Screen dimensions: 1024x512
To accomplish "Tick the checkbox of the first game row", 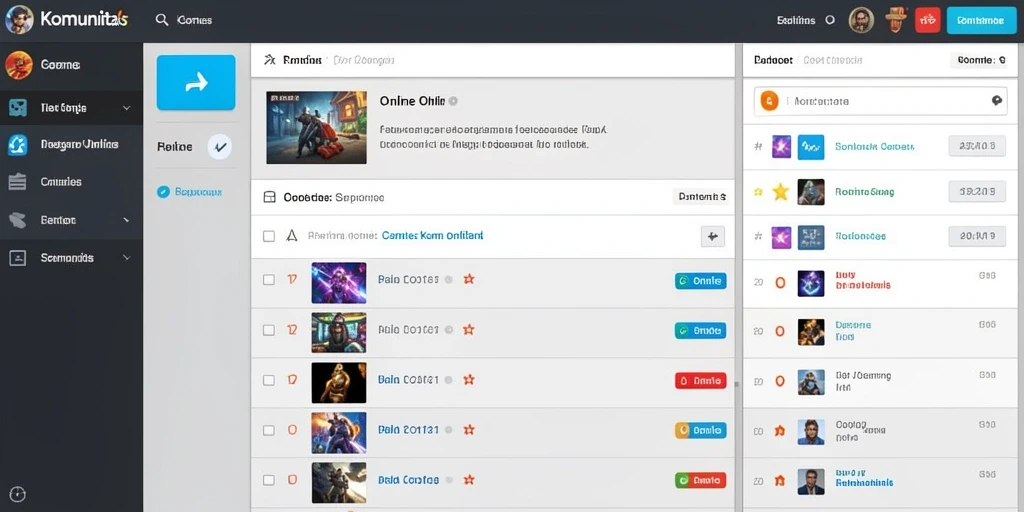I will [x=268, y=280].
